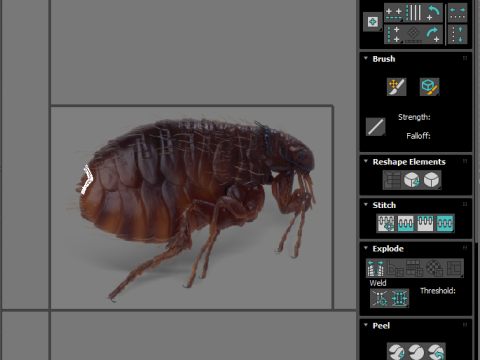
Task: Click Quick Peel icon with lightning bolt
Action: [x=397, y=352]
